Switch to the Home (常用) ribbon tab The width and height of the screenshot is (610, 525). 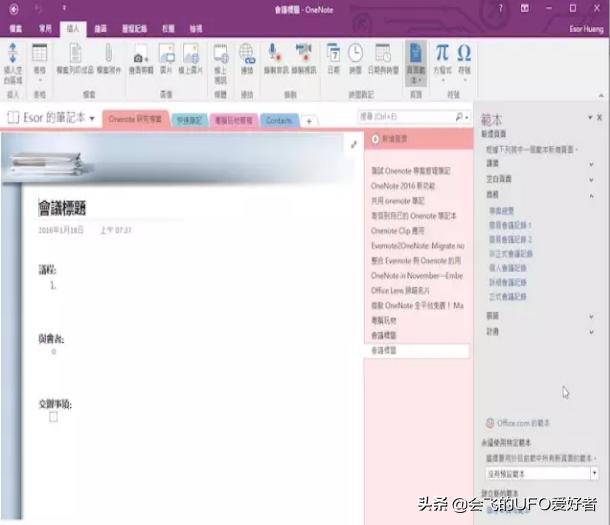pos(45,28)
